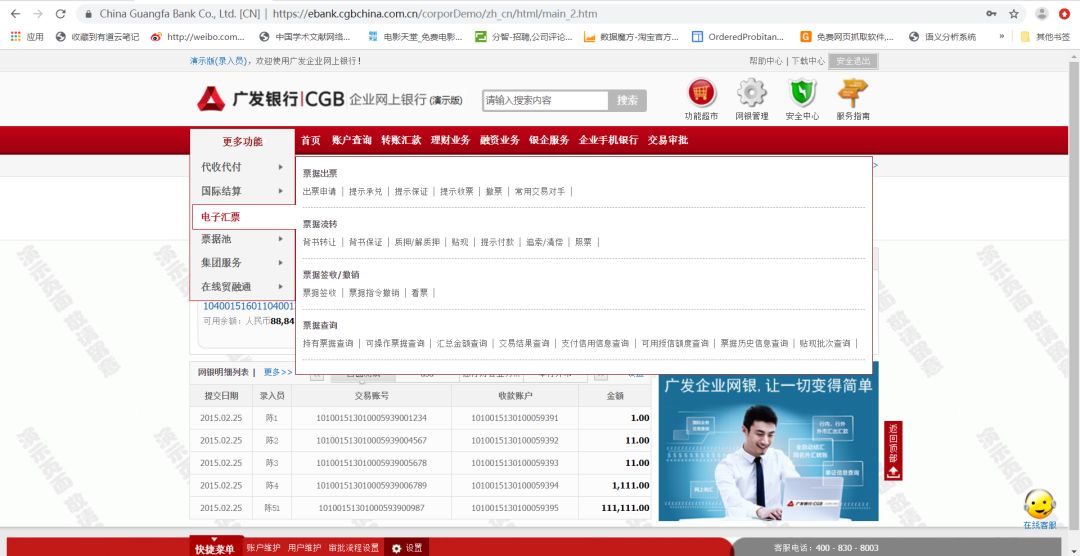This screenshot has width=1080, height=556.
Task: Select the 电子汇票 menu entry
Action: 243,216
